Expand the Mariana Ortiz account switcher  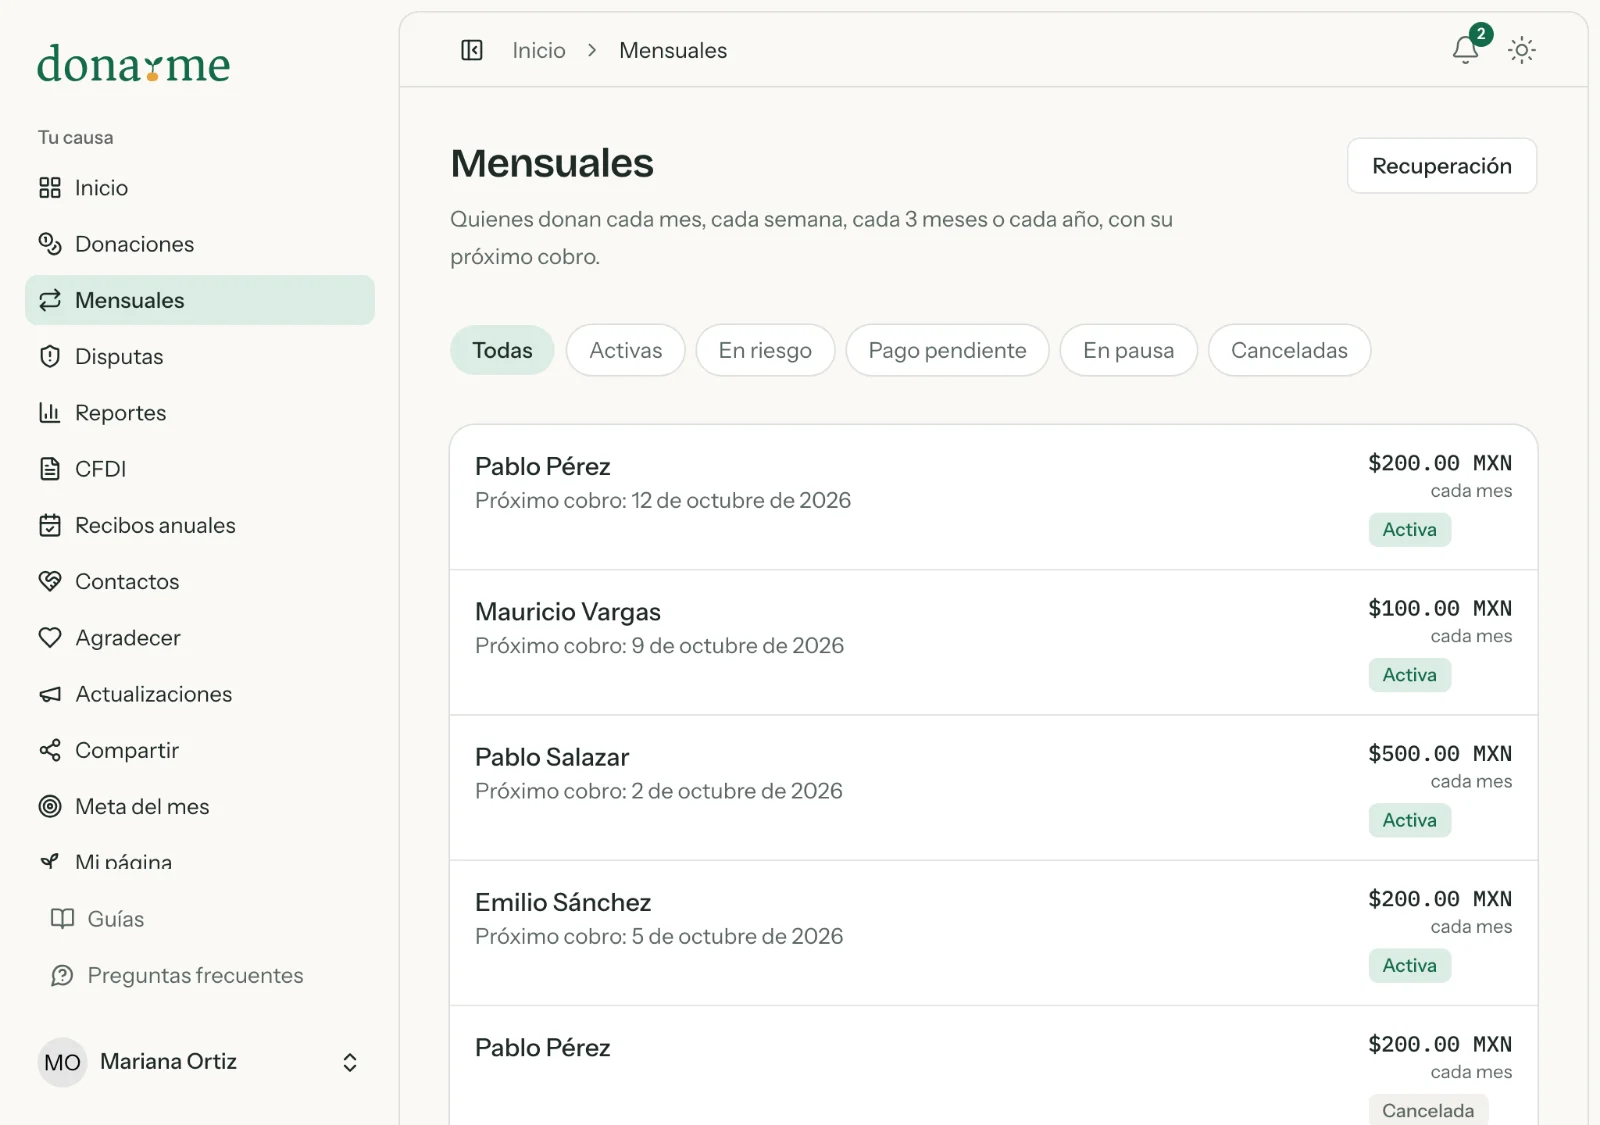point(350,1062)
